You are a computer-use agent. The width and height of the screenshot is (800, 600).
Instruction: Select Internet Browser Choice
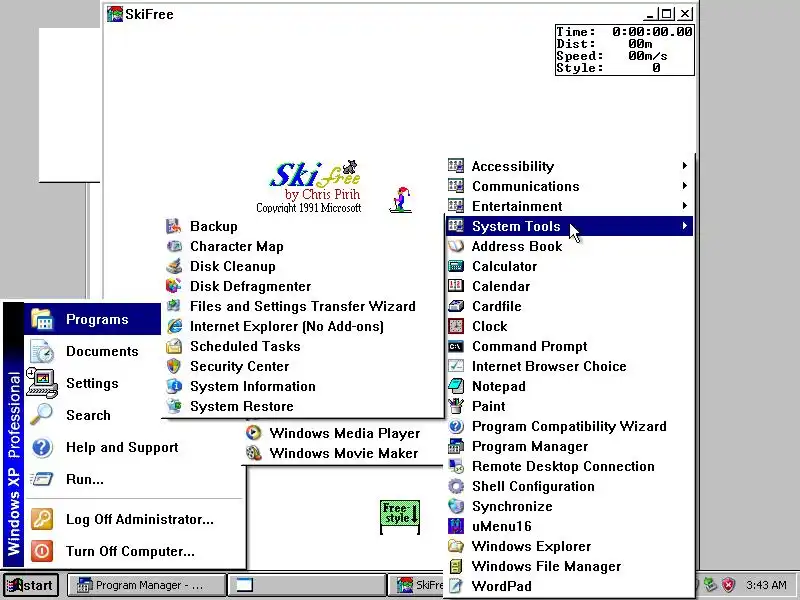tap(569, 366)
